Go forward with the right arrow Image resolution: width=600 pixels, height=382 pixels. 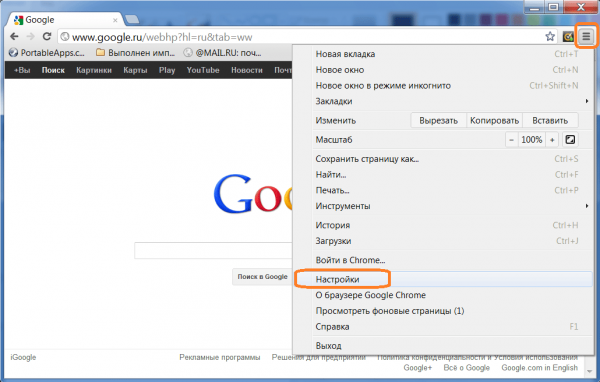30,36
